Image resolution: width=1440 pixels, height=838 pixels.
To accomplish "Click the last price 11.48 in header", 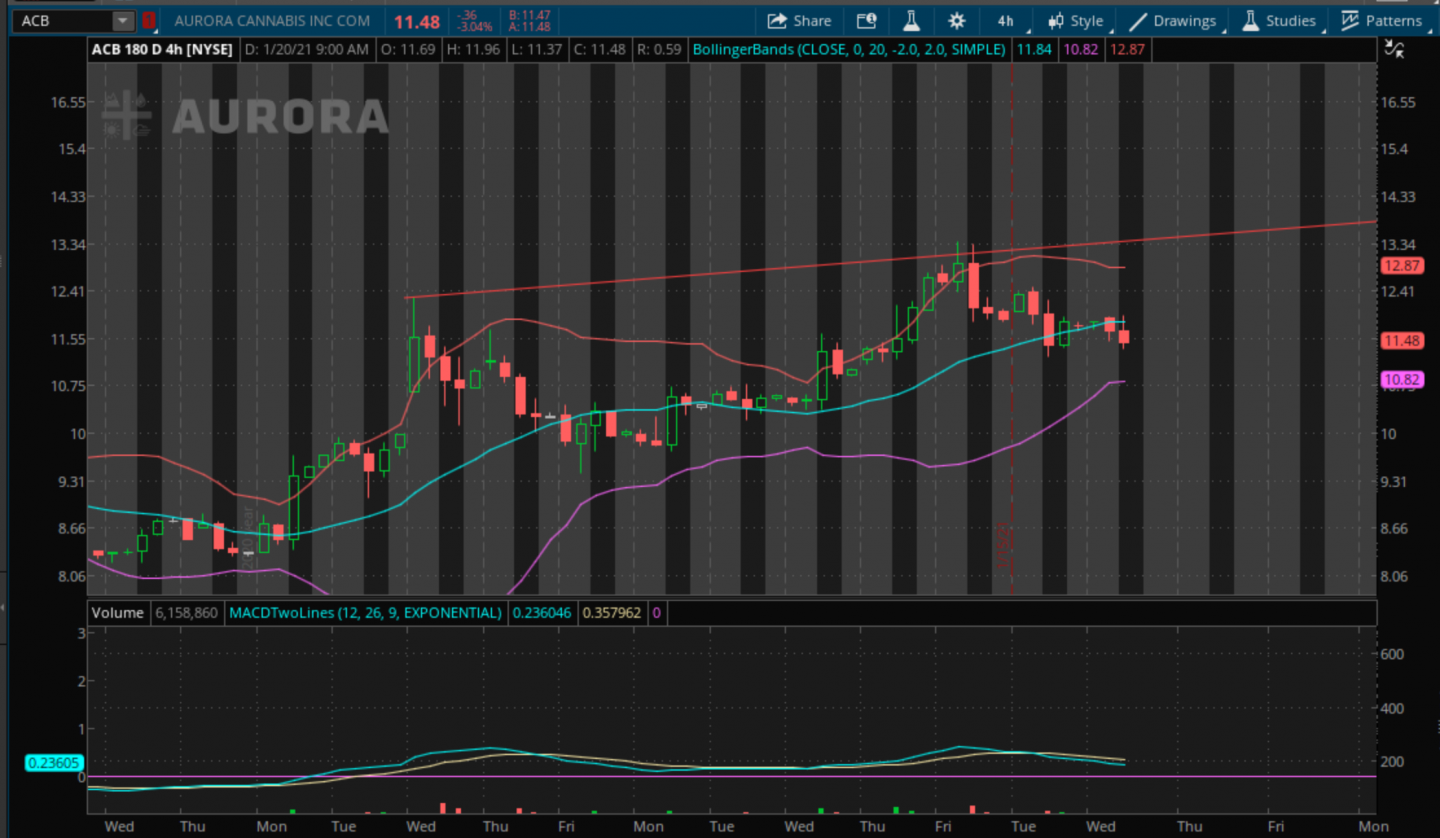I will coord(416,22).
